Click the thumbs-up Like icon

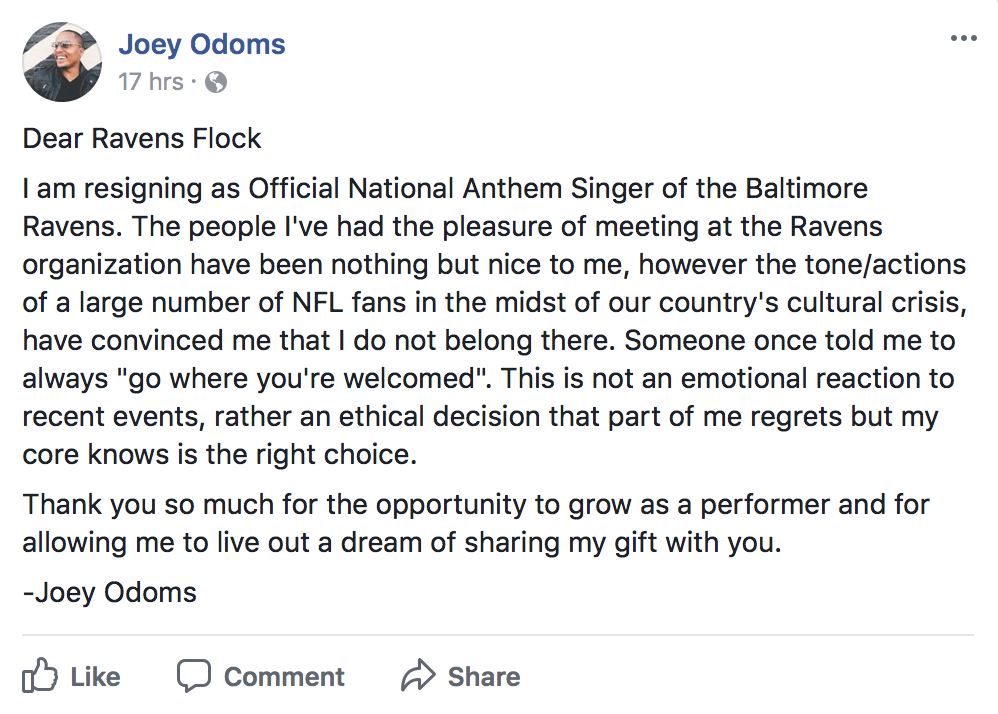coord(40,675)
